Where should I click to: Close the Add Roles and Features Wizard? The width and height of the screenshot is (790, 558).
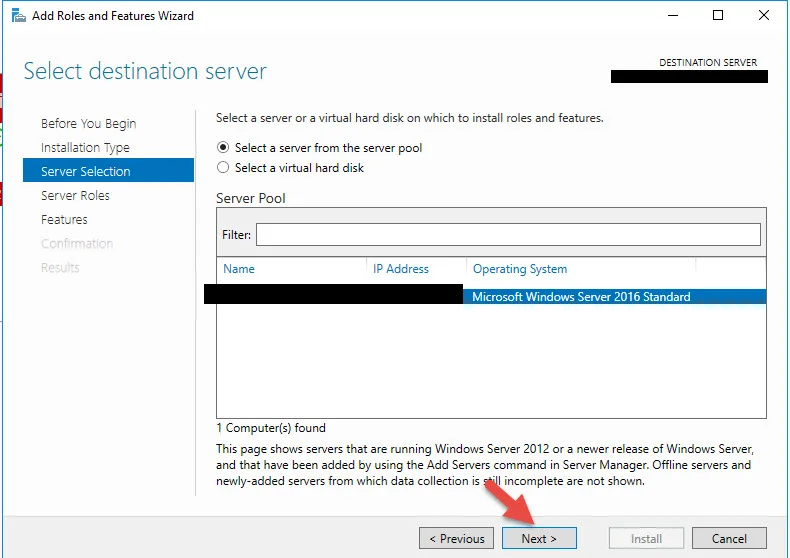click(764, 16)
